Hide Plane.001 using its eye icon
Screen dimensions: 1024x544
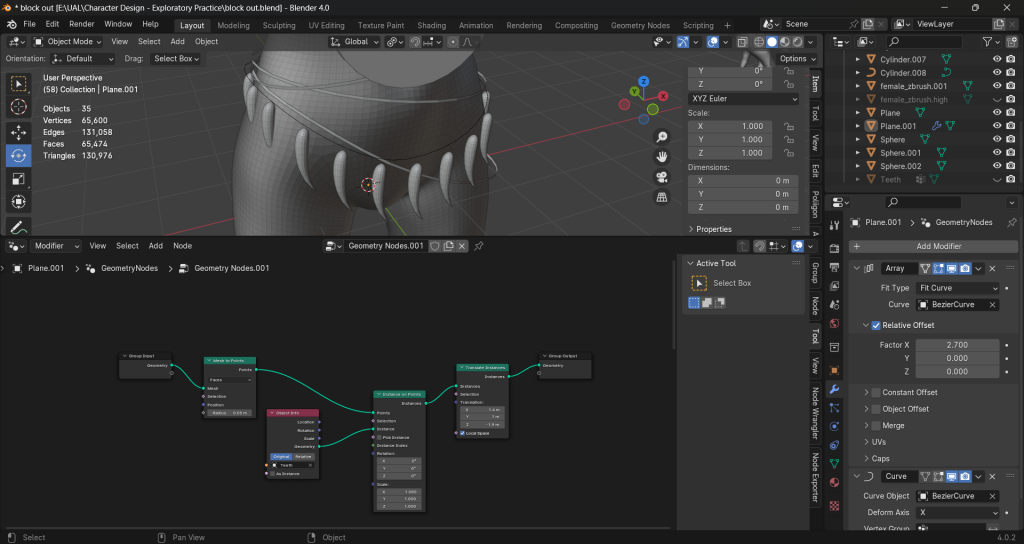pos(997,126)
